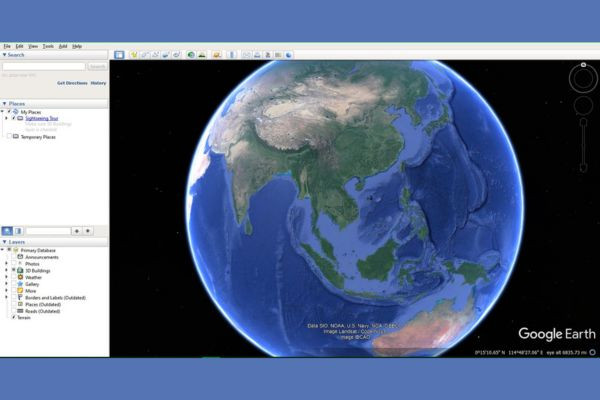Image resolution: width=600 pixels, height=400 pixels.
Task: Click the Search button
Action: point(97,67)
